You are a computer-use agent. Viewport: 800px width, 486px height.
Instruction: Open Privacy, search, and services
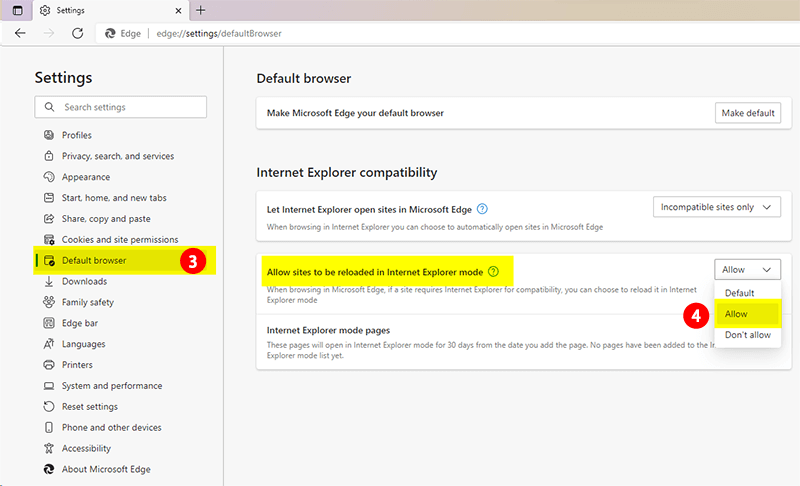118,156
